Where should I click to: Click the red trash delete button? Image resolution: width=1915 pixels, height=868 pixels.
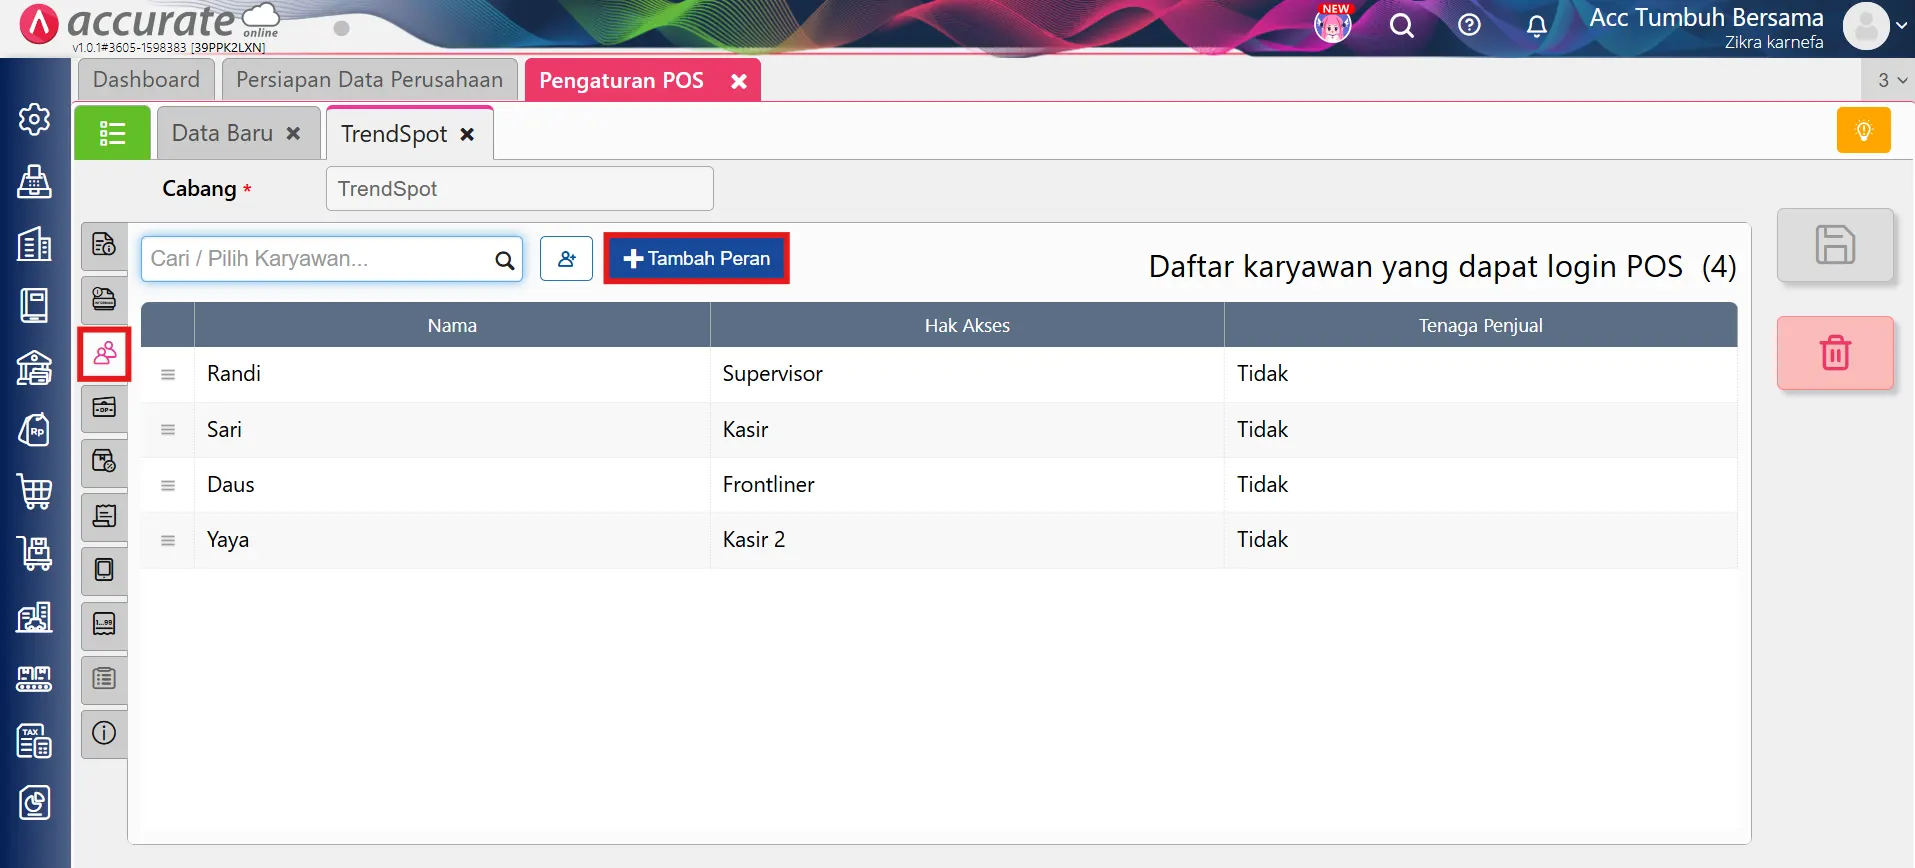1835,353
